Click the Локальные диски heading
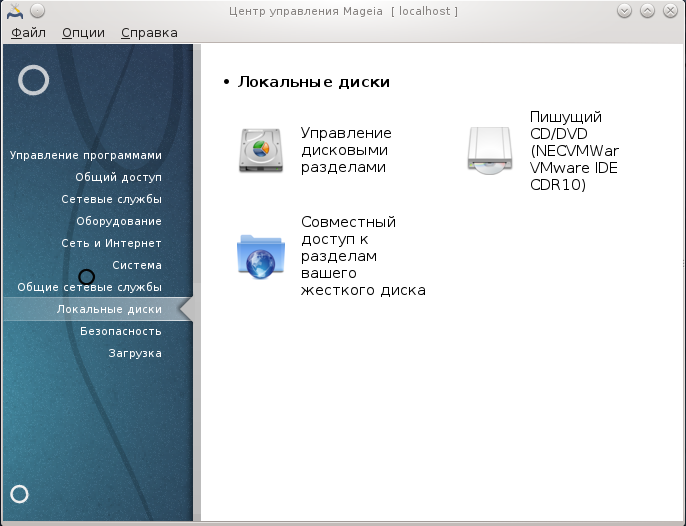Image resolution: width=686 pixels, height=526 pixels. [314, 82]
